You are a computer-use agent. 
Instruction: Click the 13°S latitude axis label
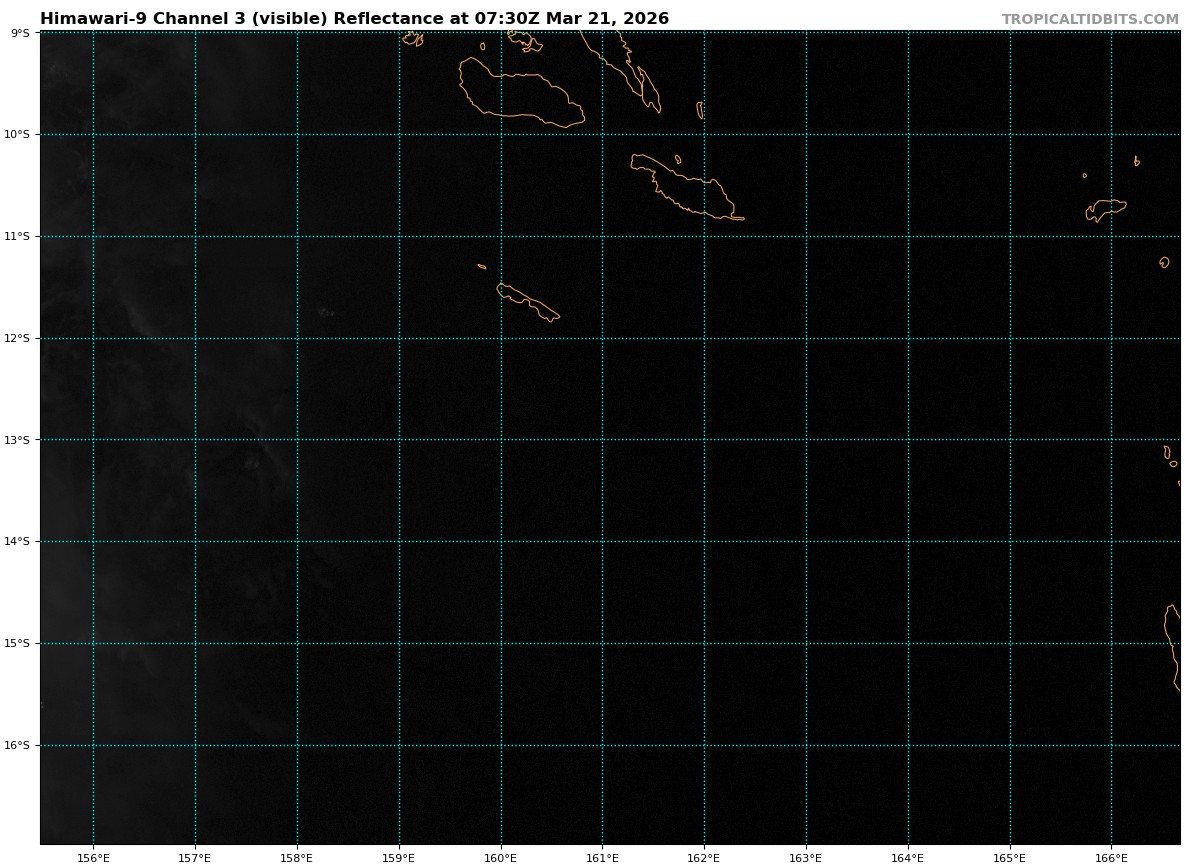click(x=19, y=440)
